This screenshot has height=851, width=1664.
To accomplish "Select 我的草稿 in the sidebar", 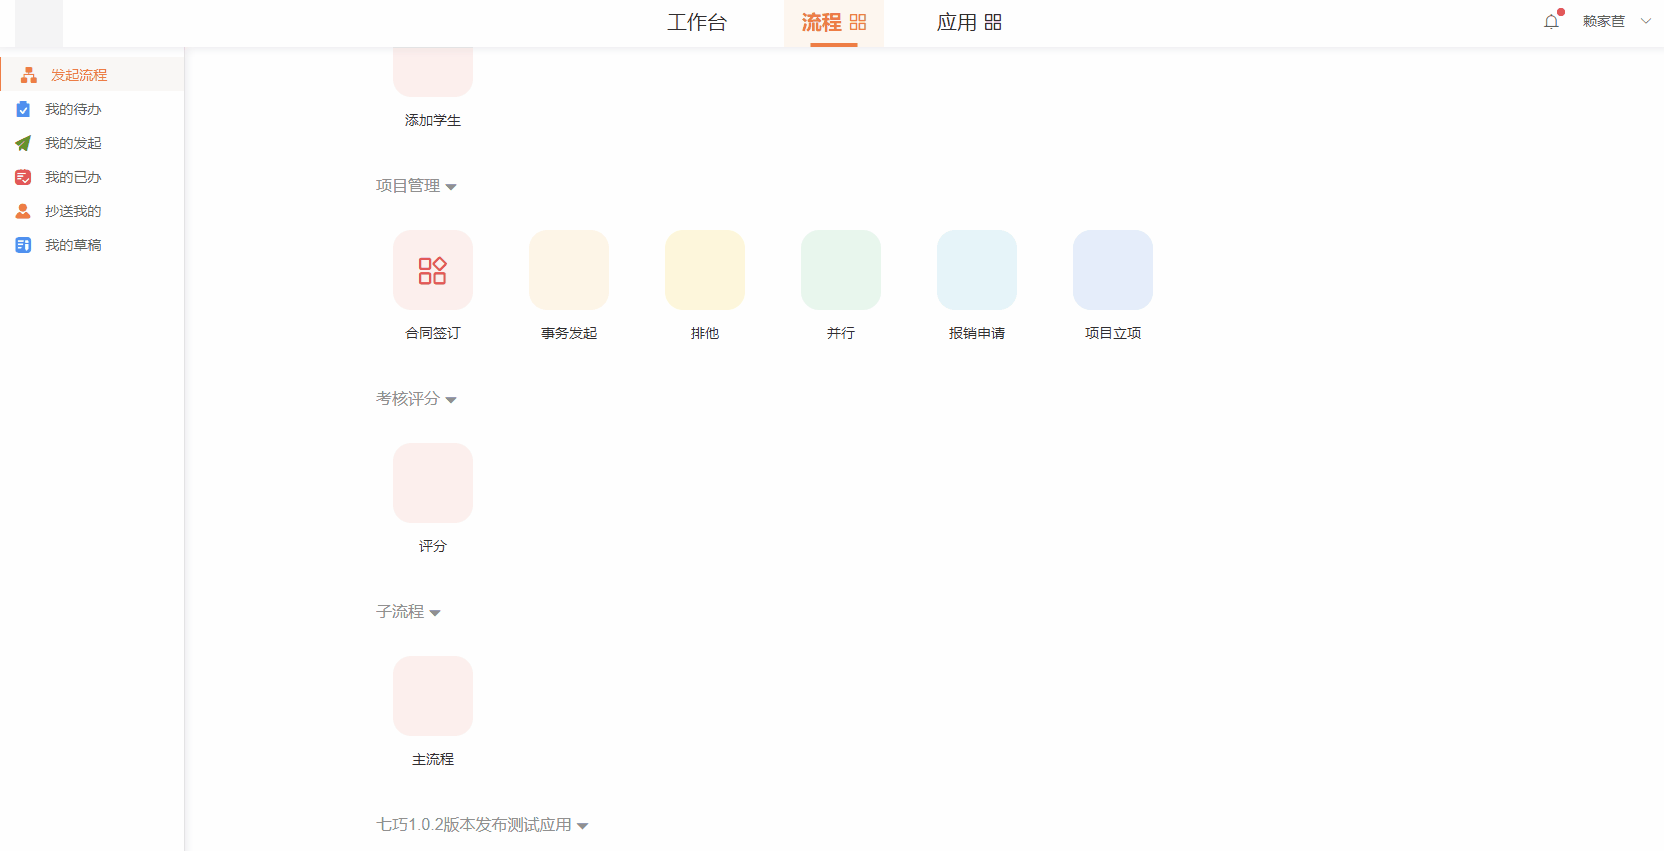I will click(x=92, y=245).
